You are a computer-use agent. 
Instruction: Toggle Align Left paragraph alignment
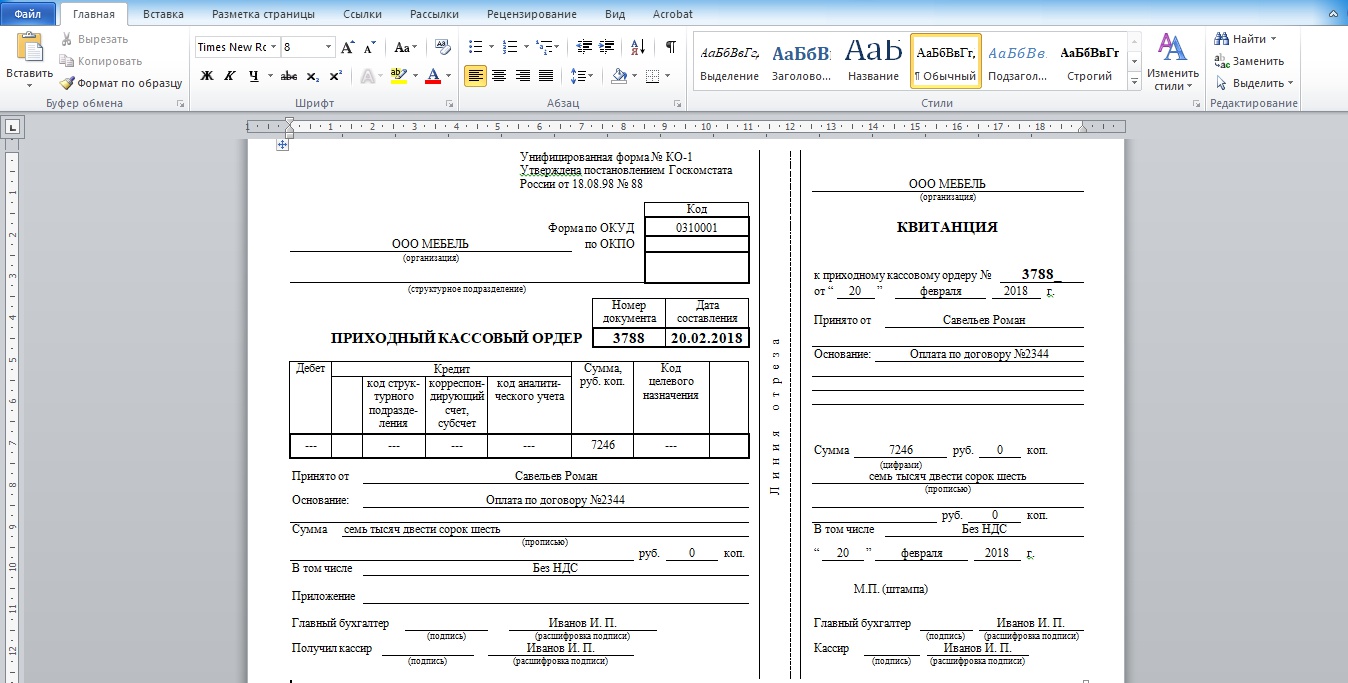(475, 76)
